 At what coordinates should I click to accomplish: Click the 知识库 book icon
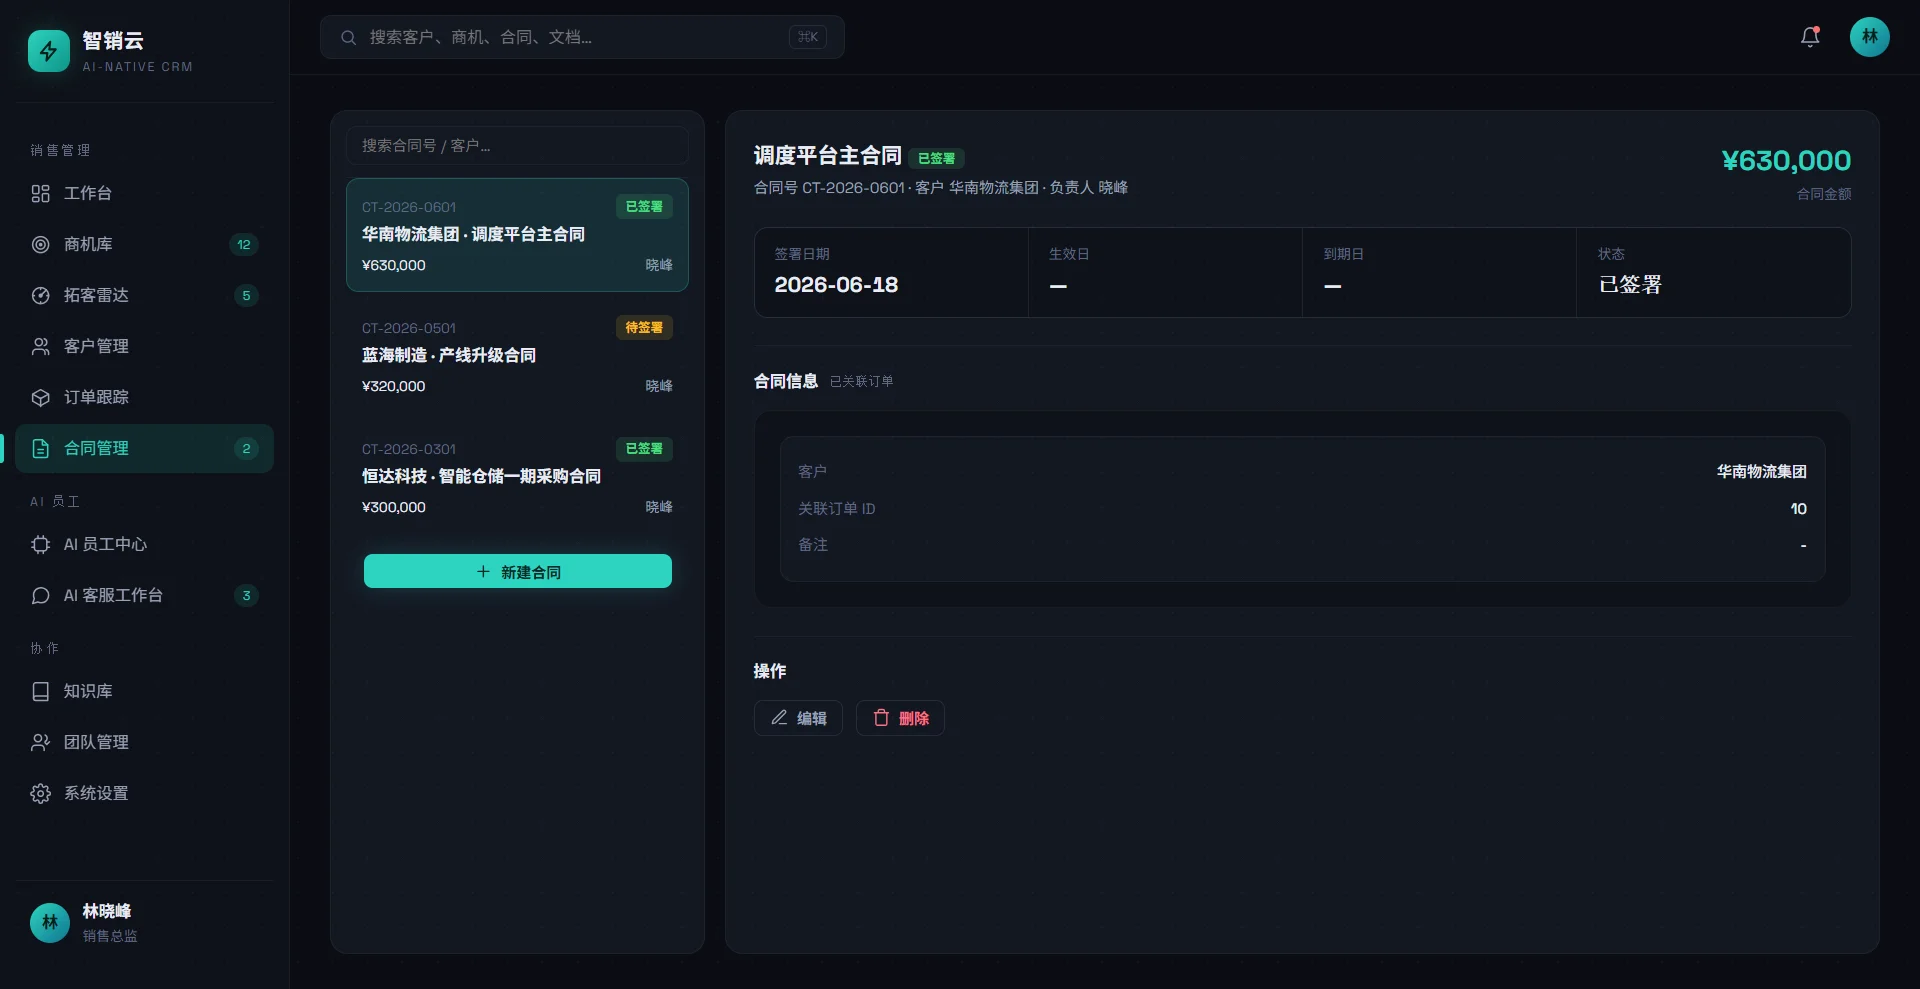pos(40,691)
